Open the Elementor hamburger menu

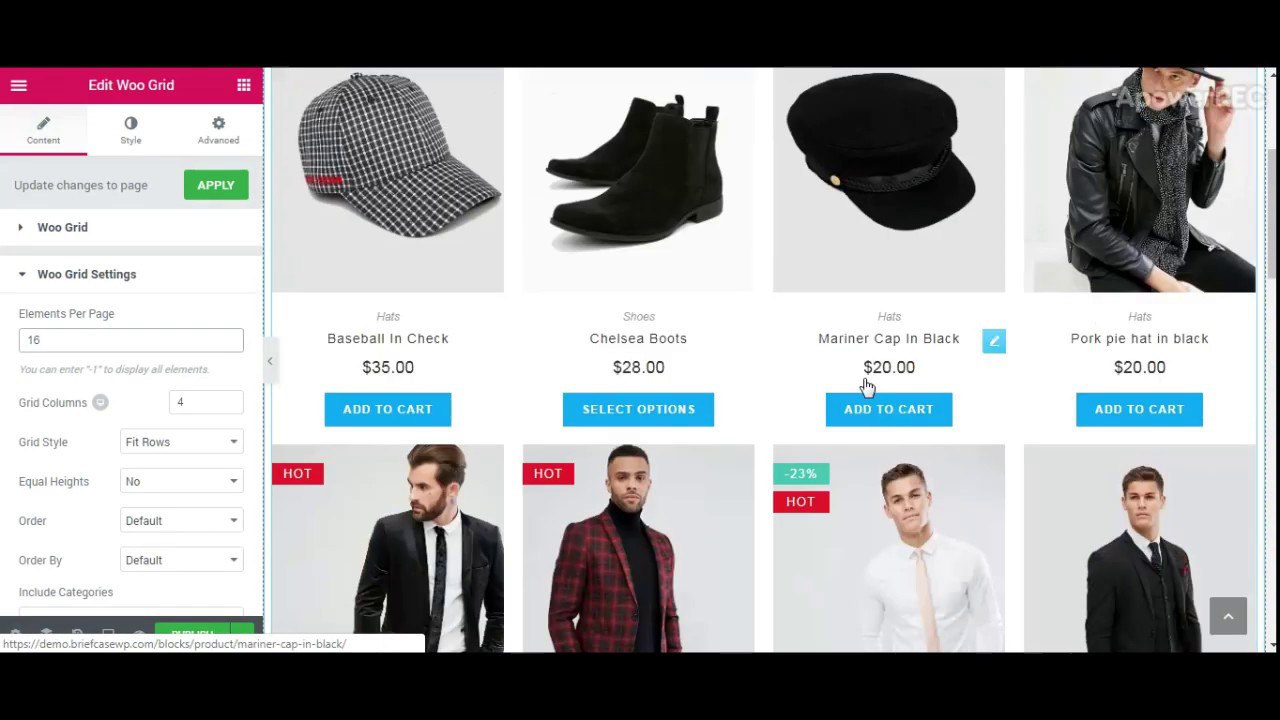(18, 85)
